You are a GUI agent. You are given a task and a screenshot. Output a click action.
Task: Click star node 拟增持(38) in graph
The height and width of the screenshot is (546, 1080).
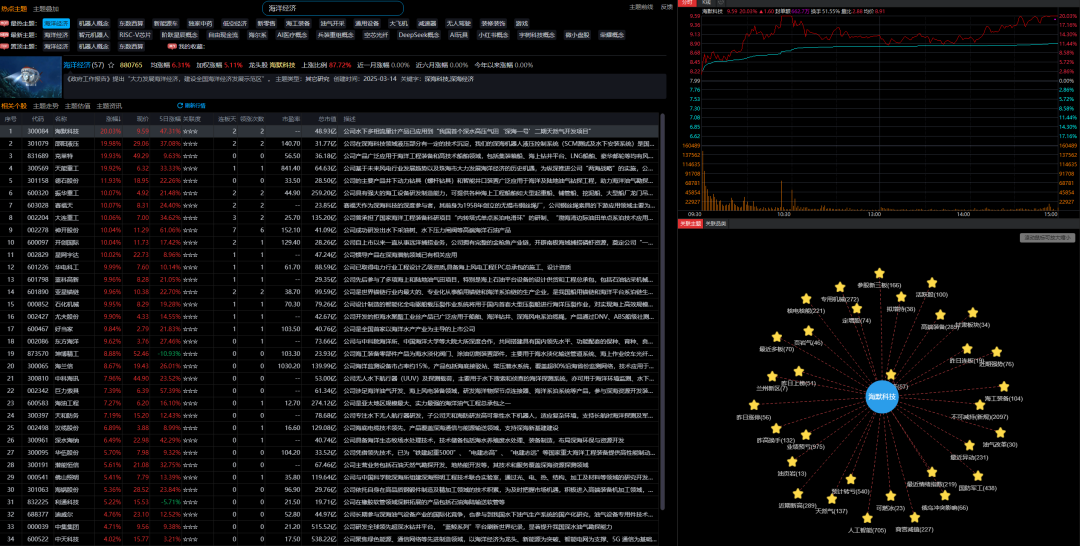pyautogui.click(x=901, y=297)
